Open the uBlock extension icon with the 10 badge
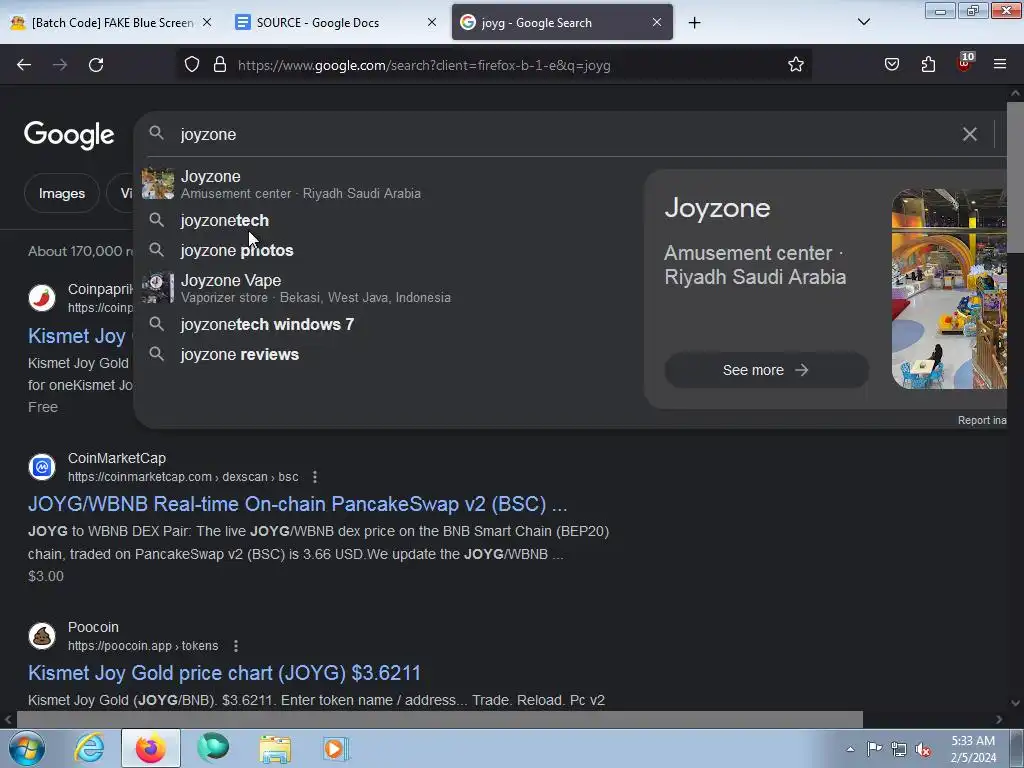The height and width of the screenshot is (768, 1024). 965,63
